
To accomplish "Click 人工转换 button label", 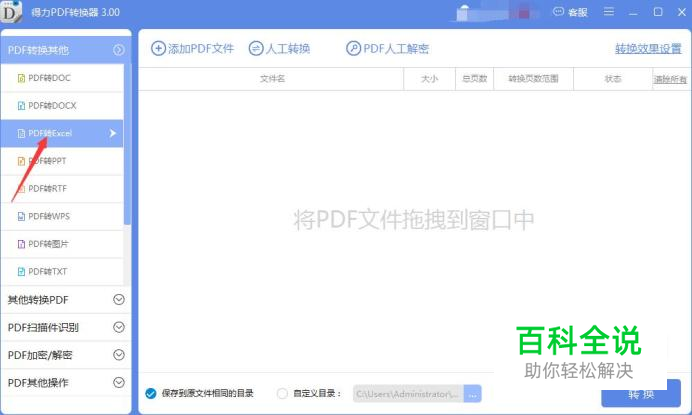I will (x=288, y=49).
